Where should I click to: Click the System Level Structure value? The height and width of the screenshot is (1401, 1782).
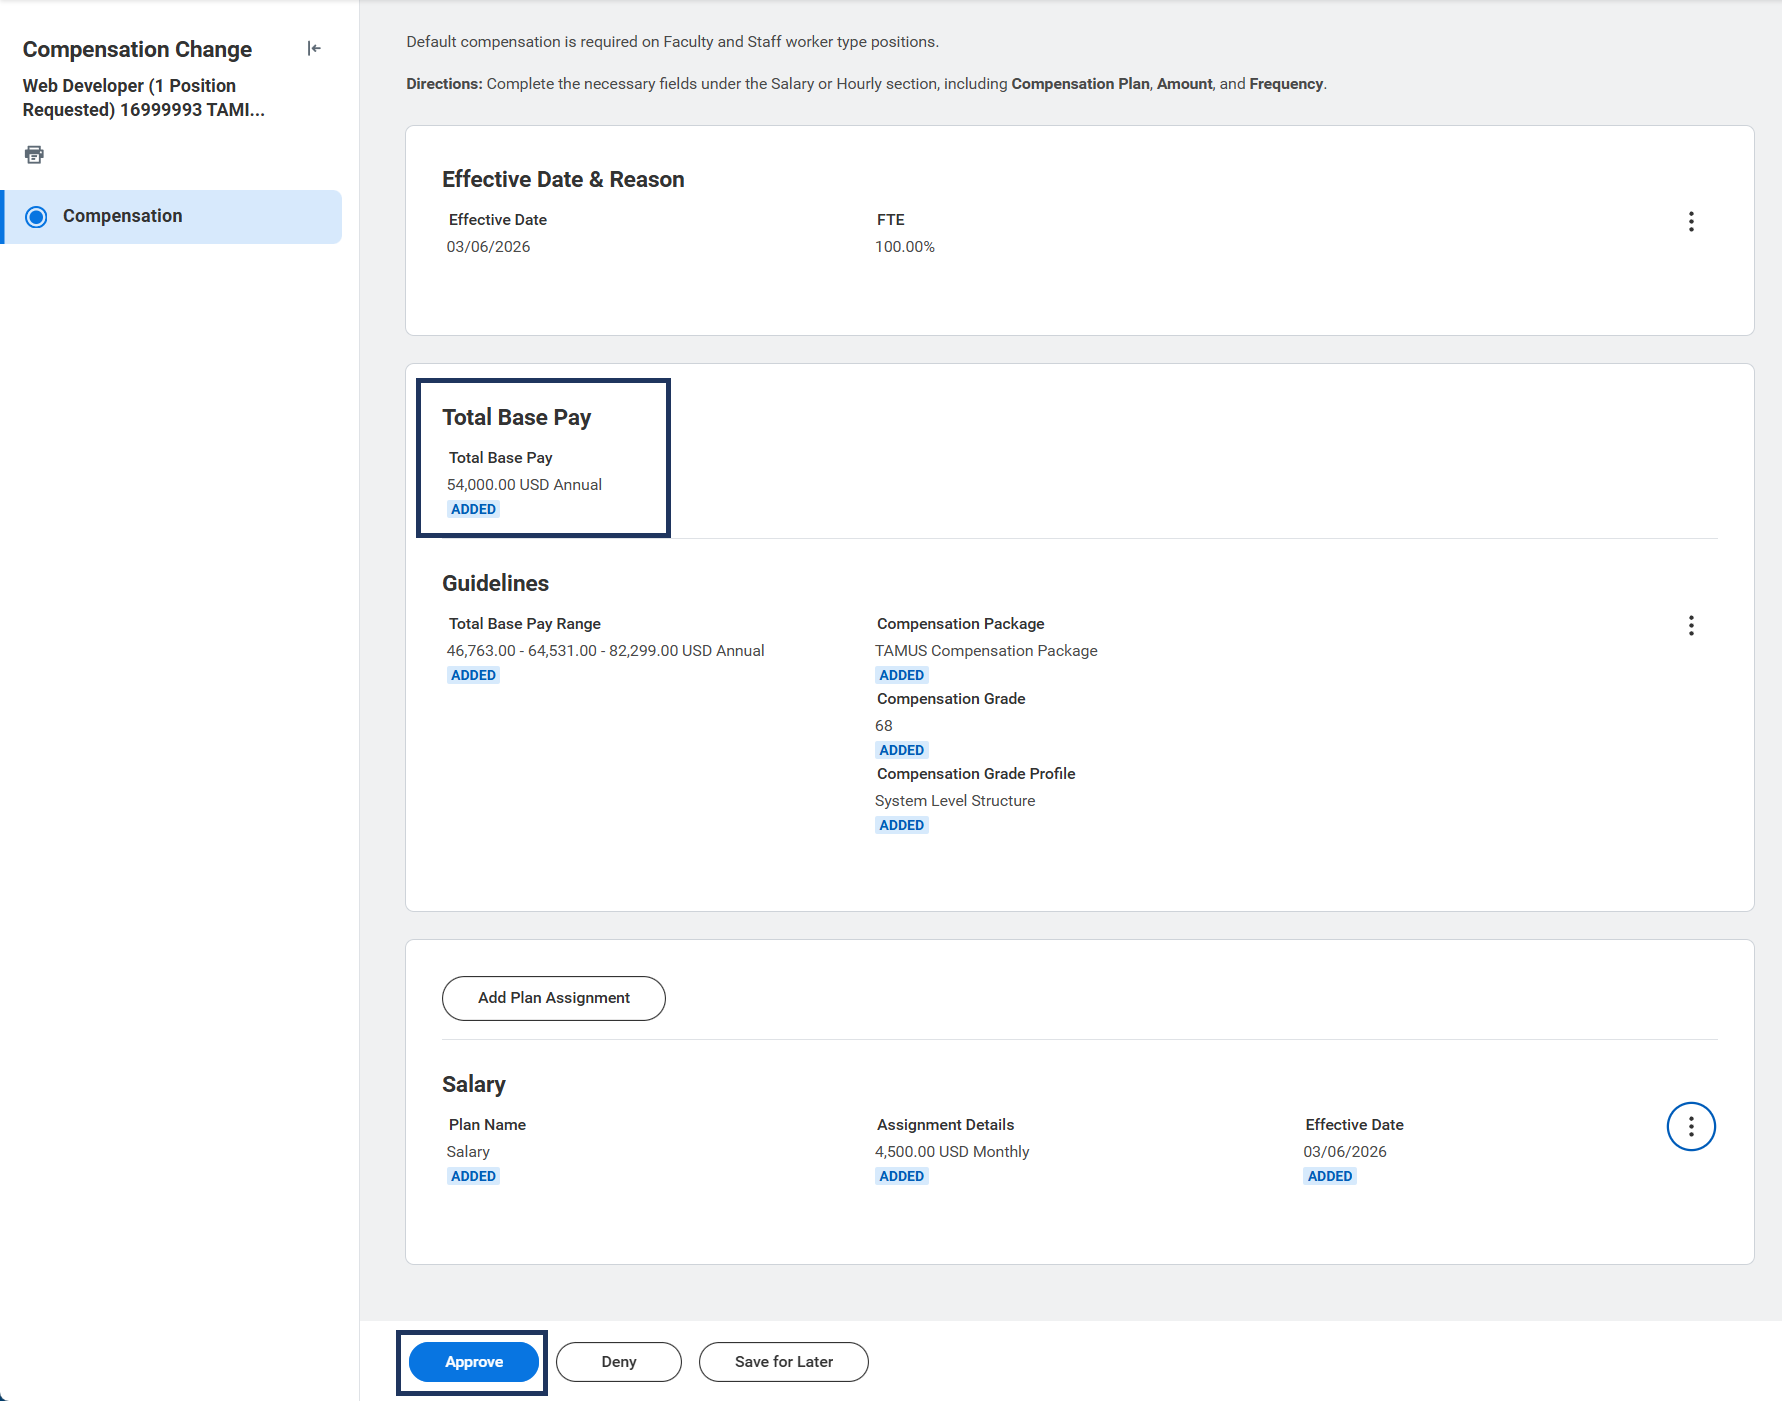[x=955, y=801]
